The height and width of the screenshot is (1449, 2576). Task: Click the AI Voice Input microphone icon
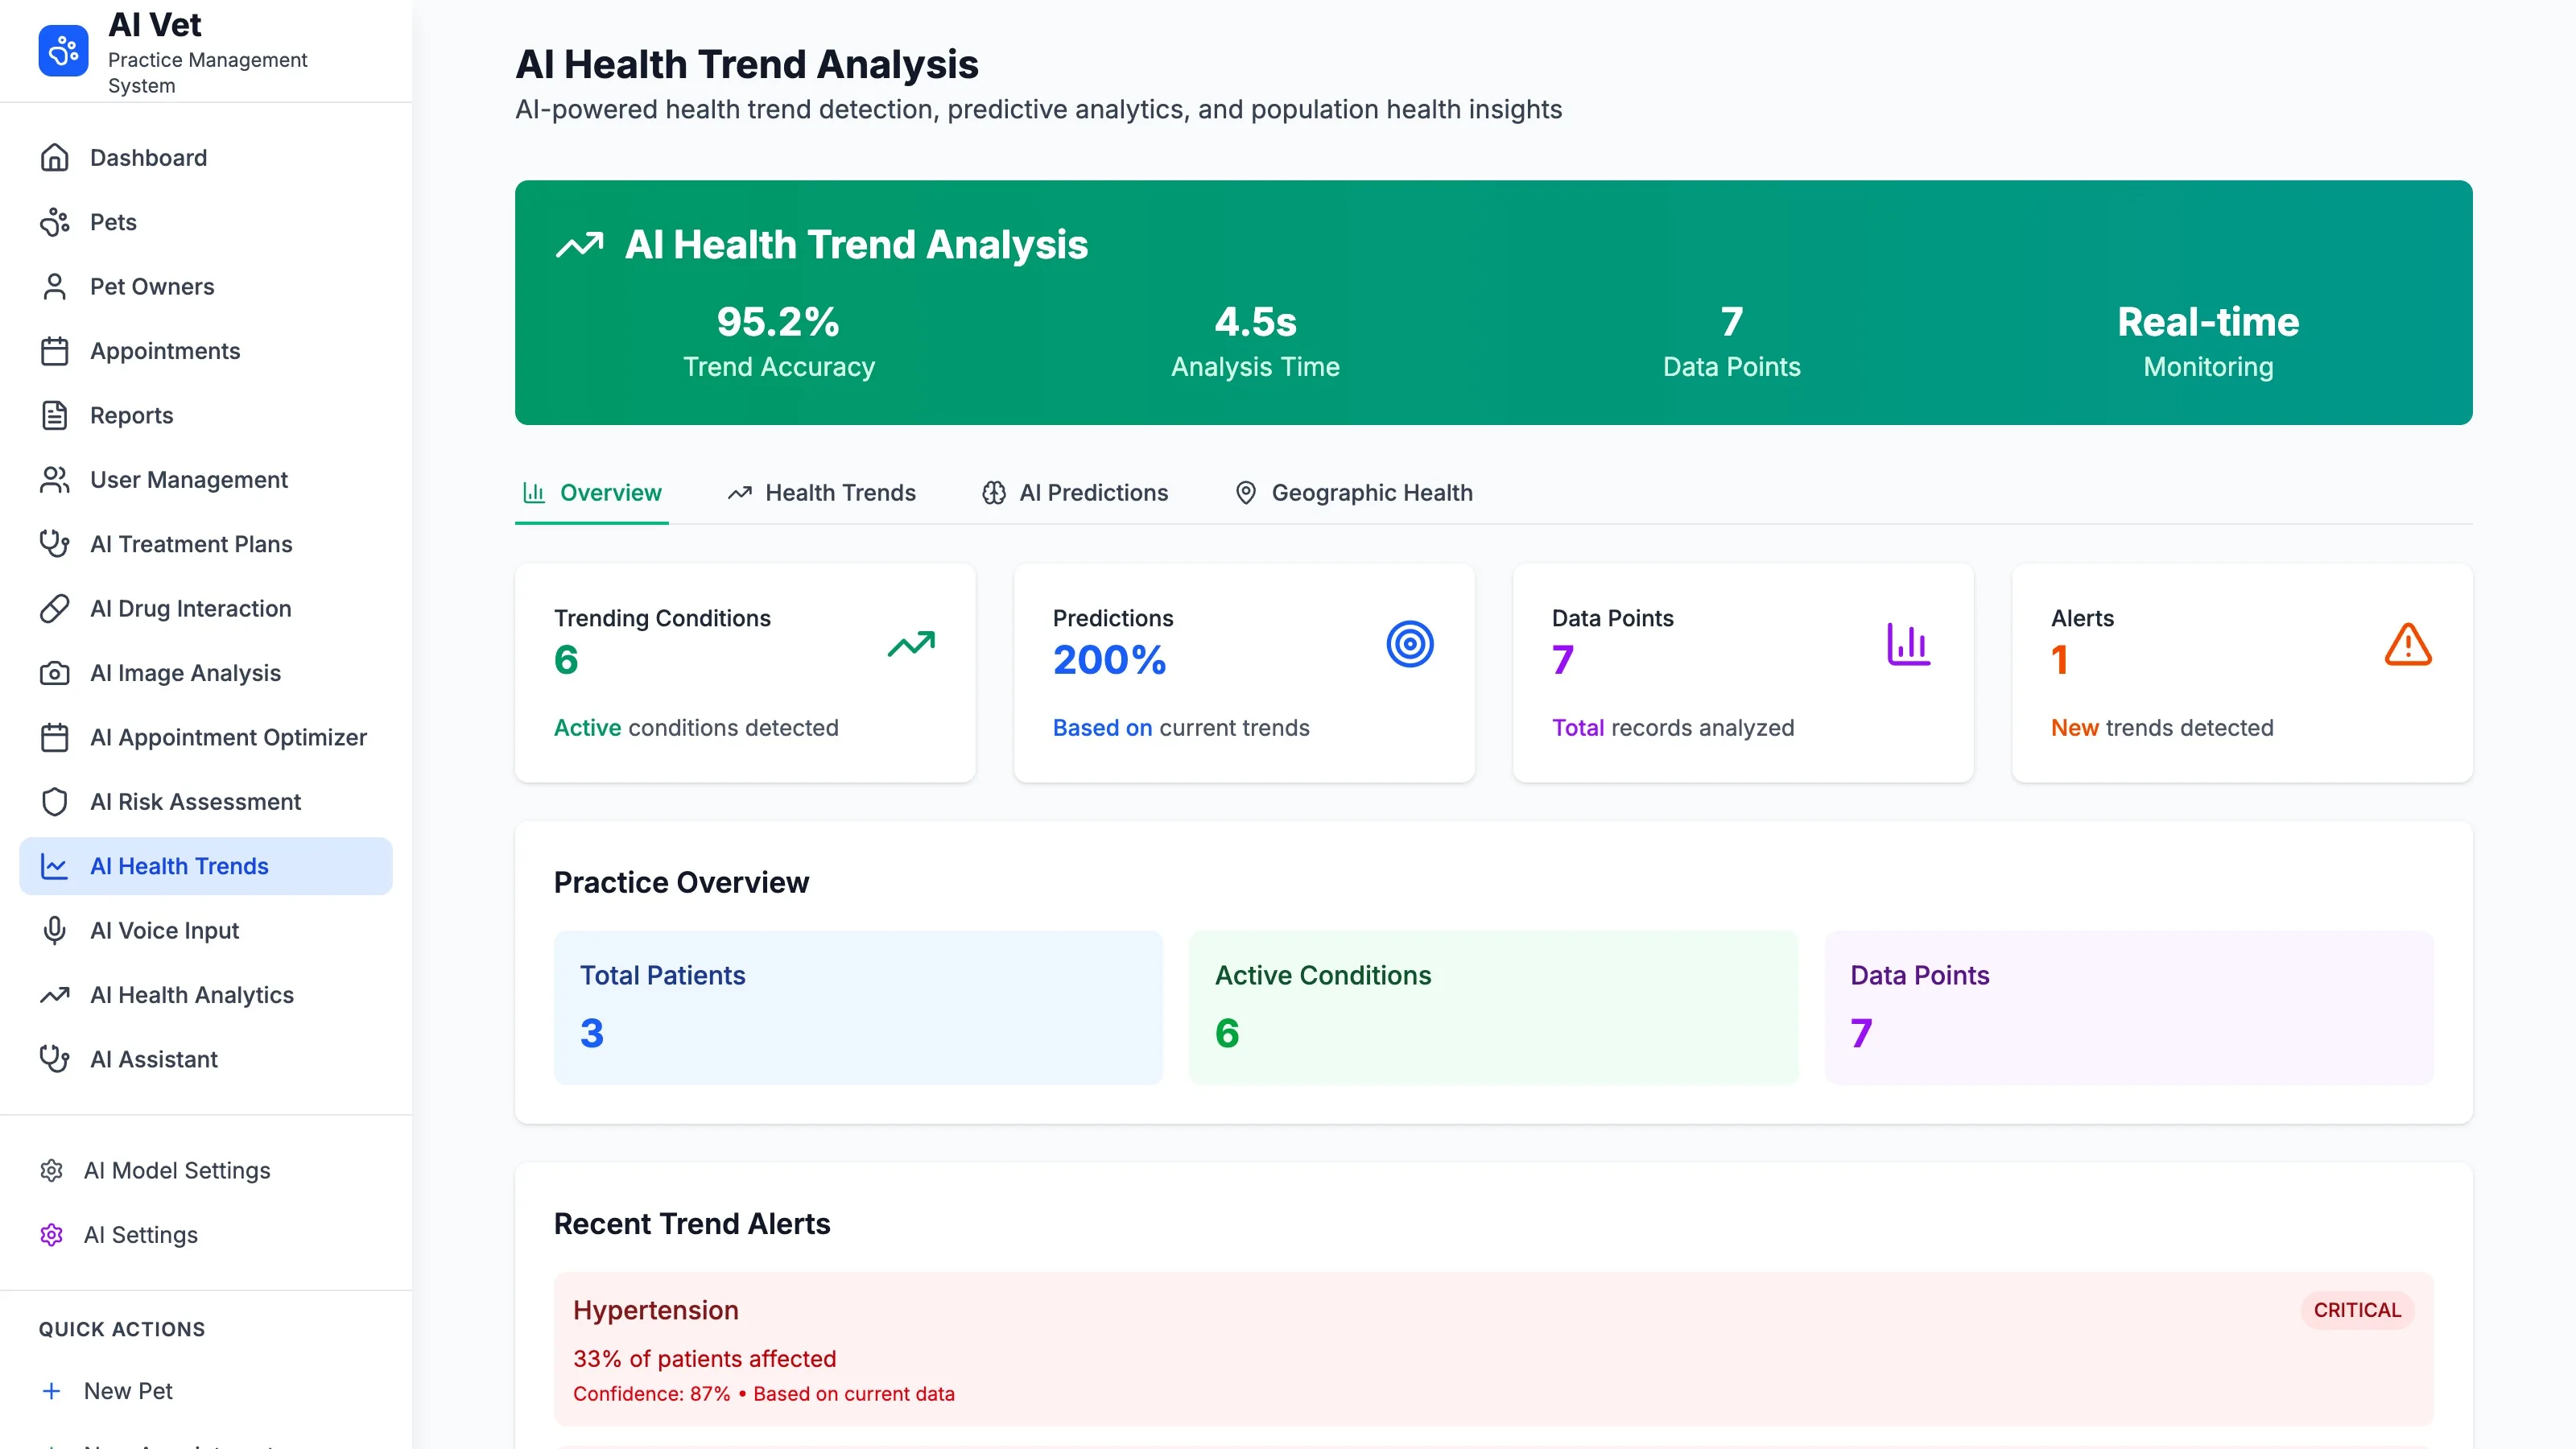55,930
